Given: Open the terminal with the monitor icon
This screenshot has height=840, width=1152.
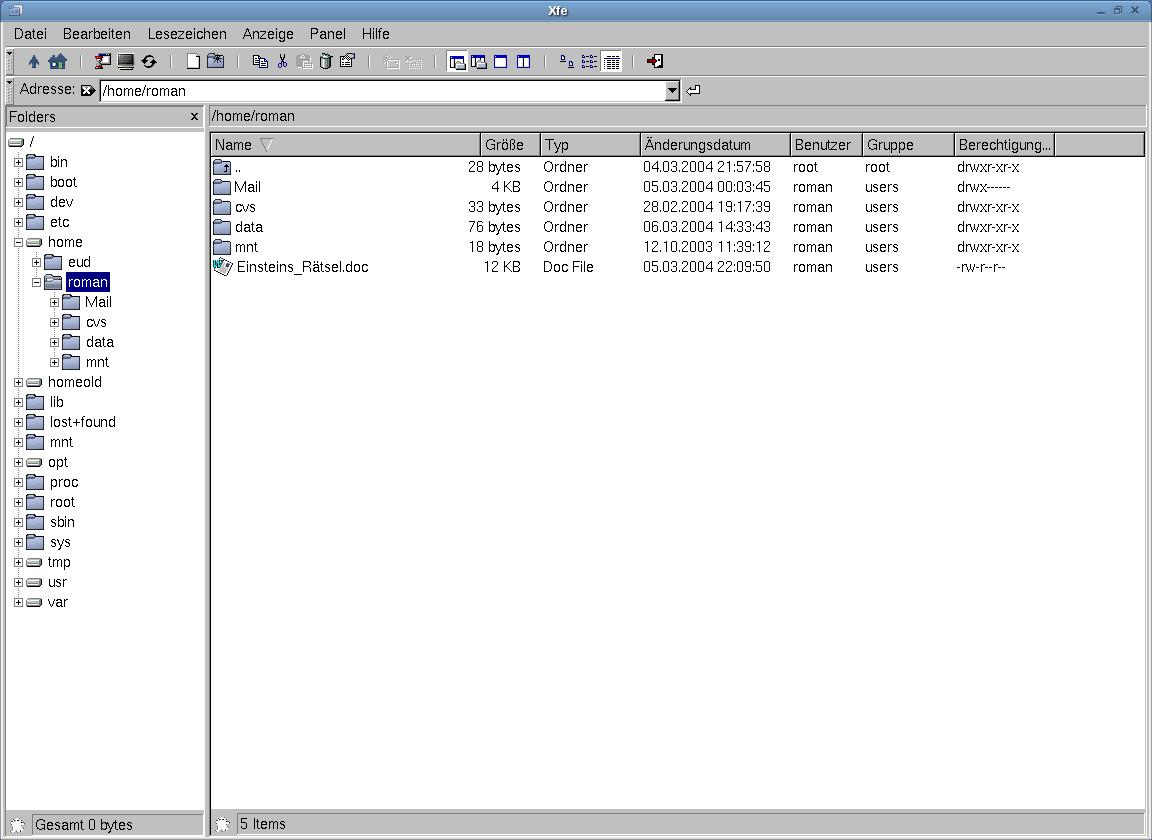Looking at the screenshot, I should point(126,62).
